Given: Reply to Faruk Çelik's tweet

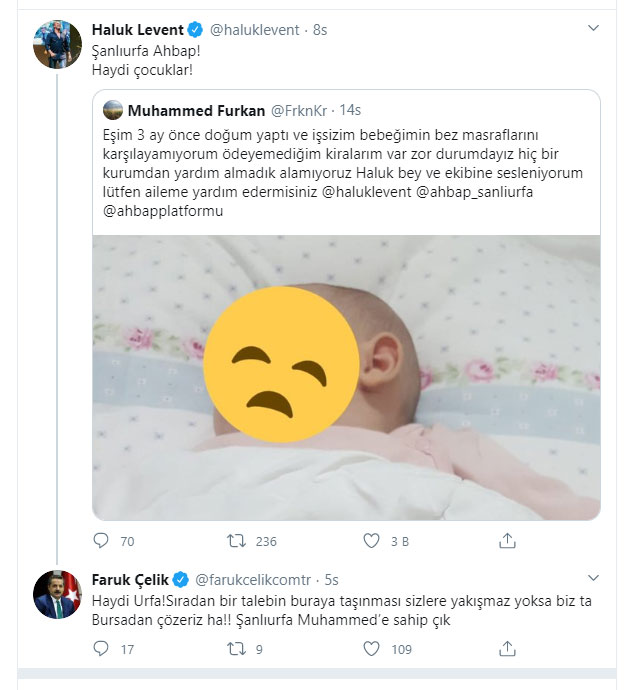Looking at the screenshot, I should [x=100, y=648].
